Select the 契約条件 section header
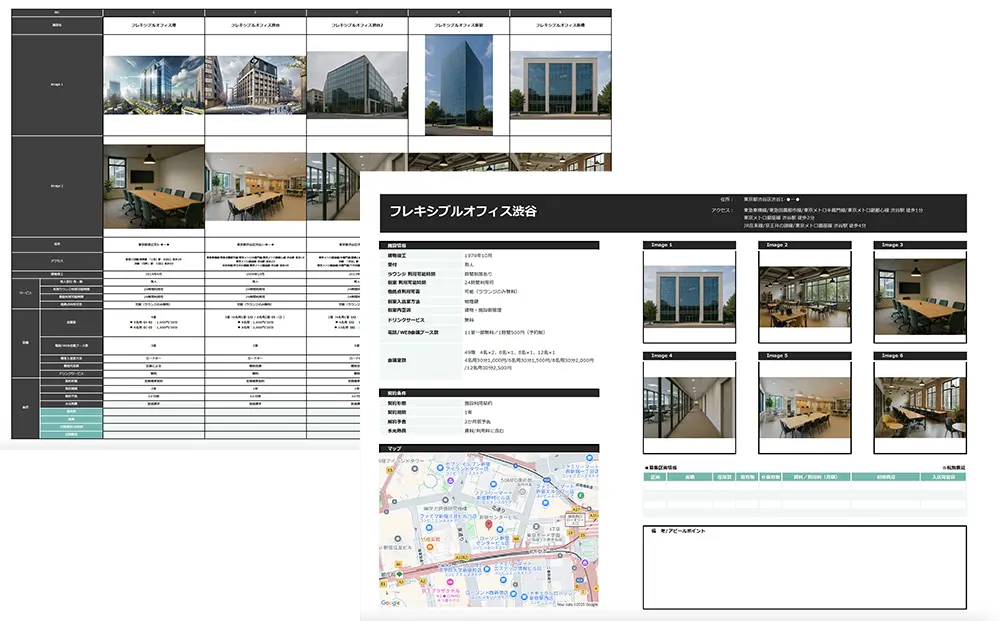 [488, 392]
